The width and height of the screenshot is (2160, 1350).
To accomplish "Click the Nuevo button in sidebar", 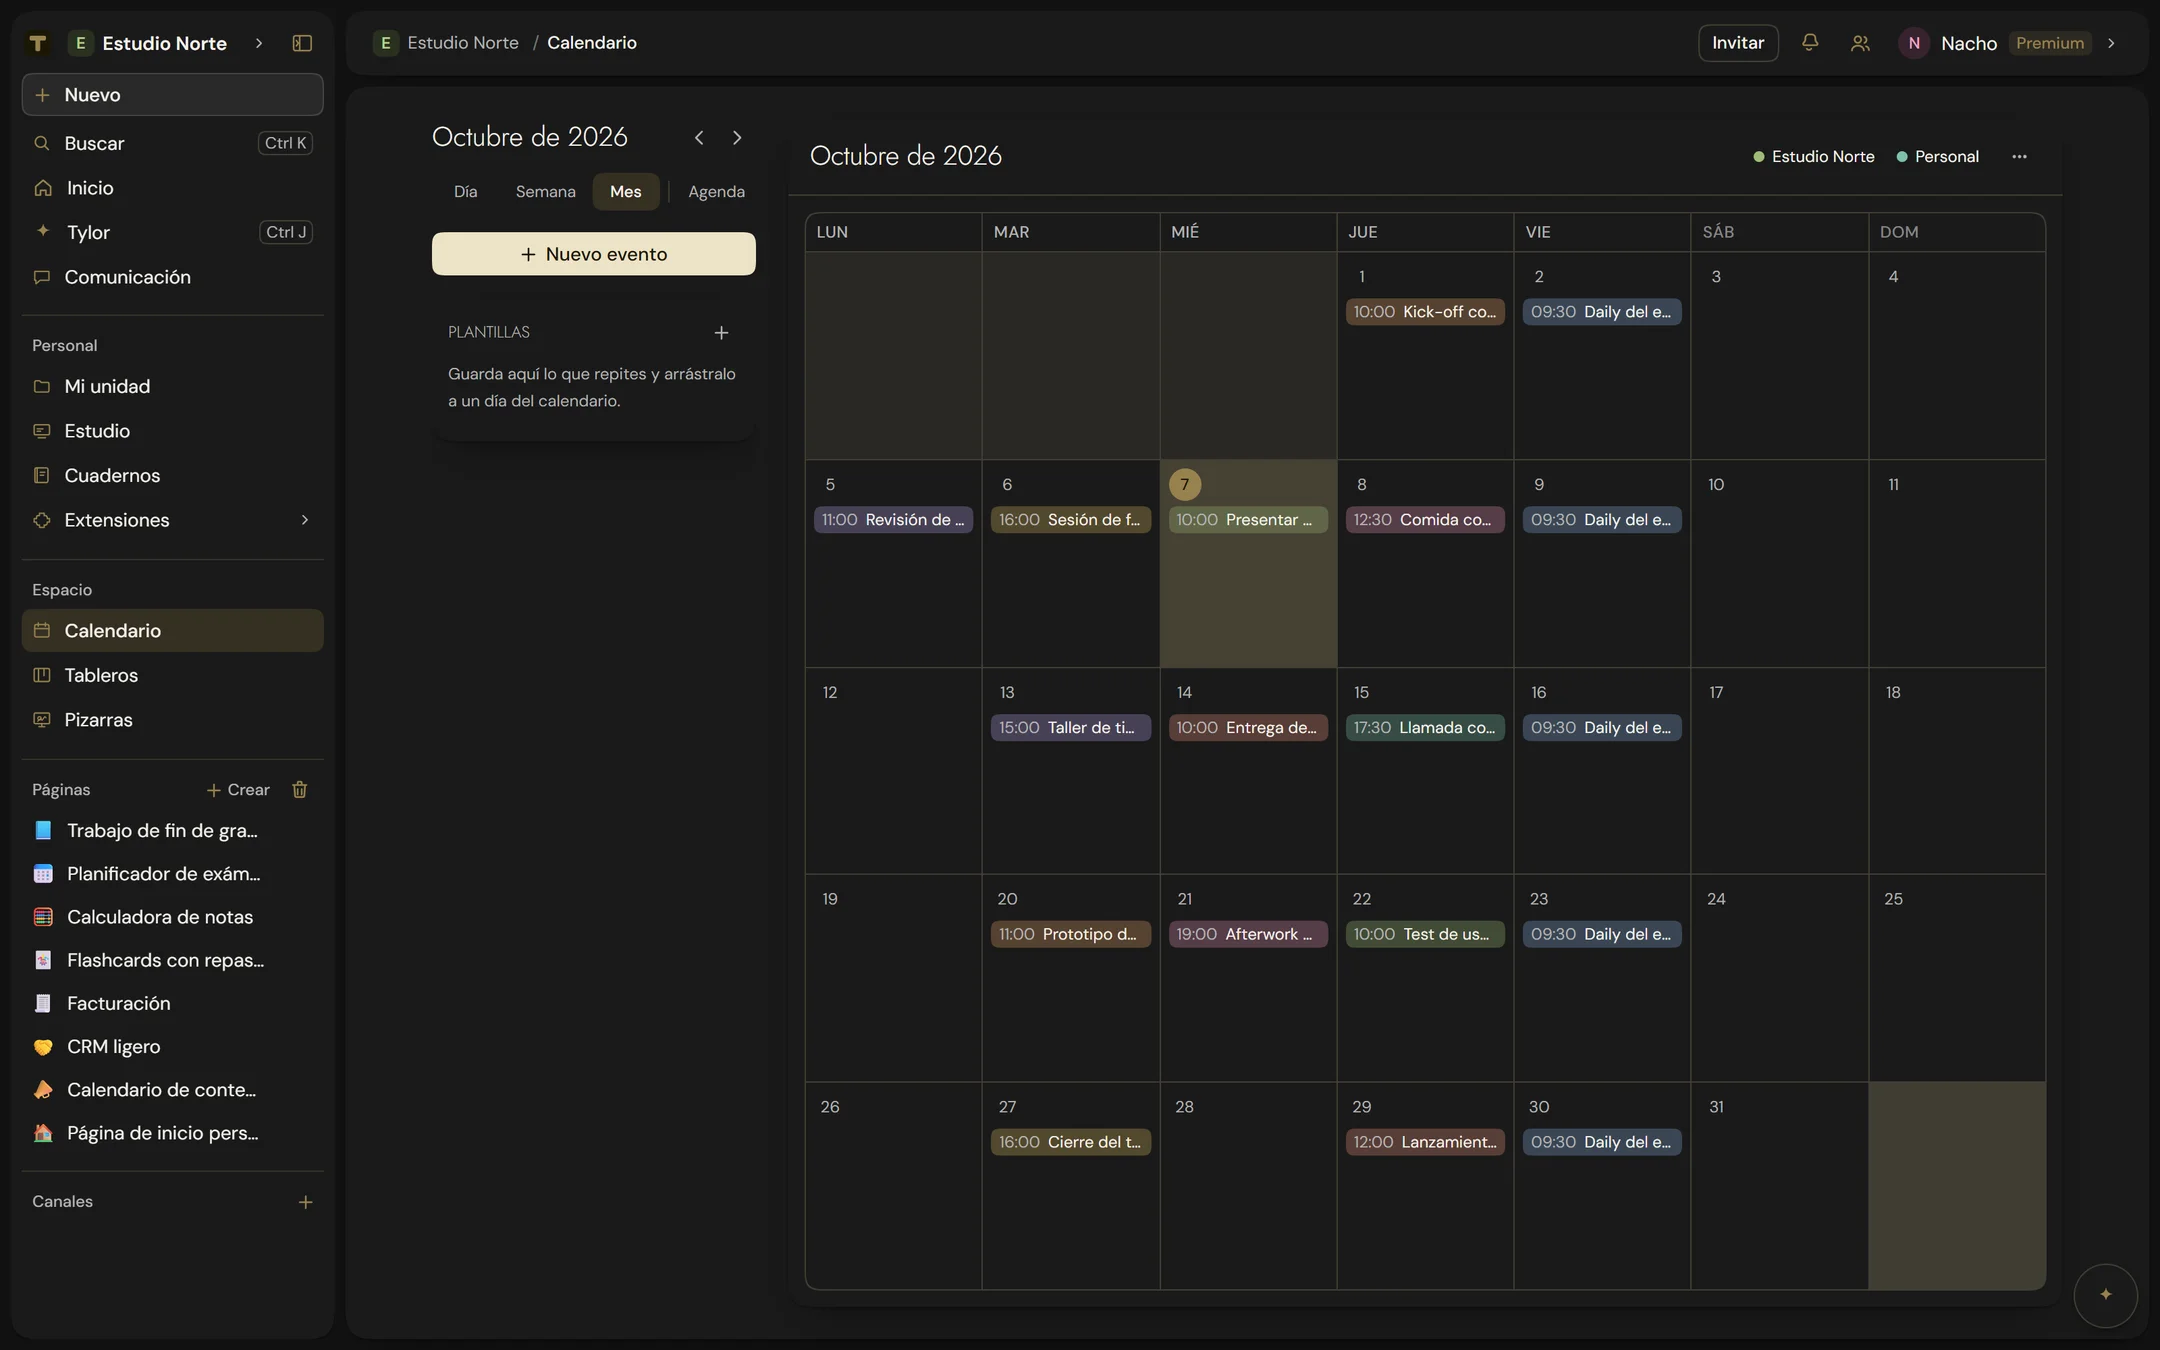I will [x=172, y=95].
